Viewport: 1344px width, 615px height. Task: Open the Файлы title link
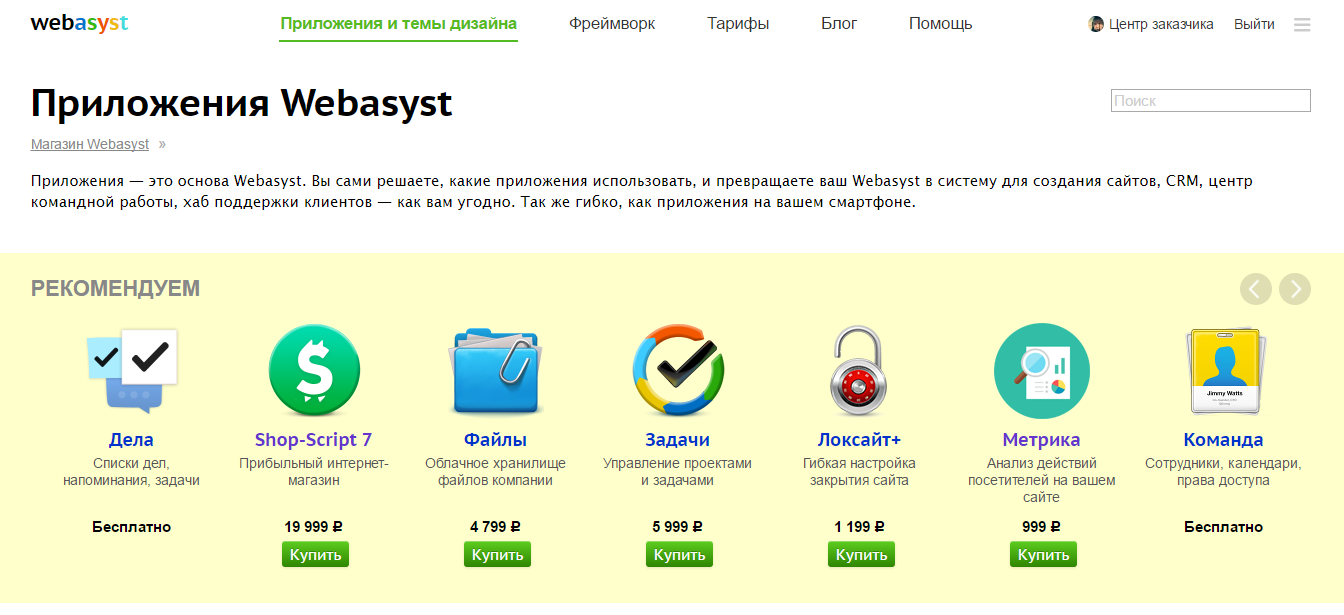point(495,440)
